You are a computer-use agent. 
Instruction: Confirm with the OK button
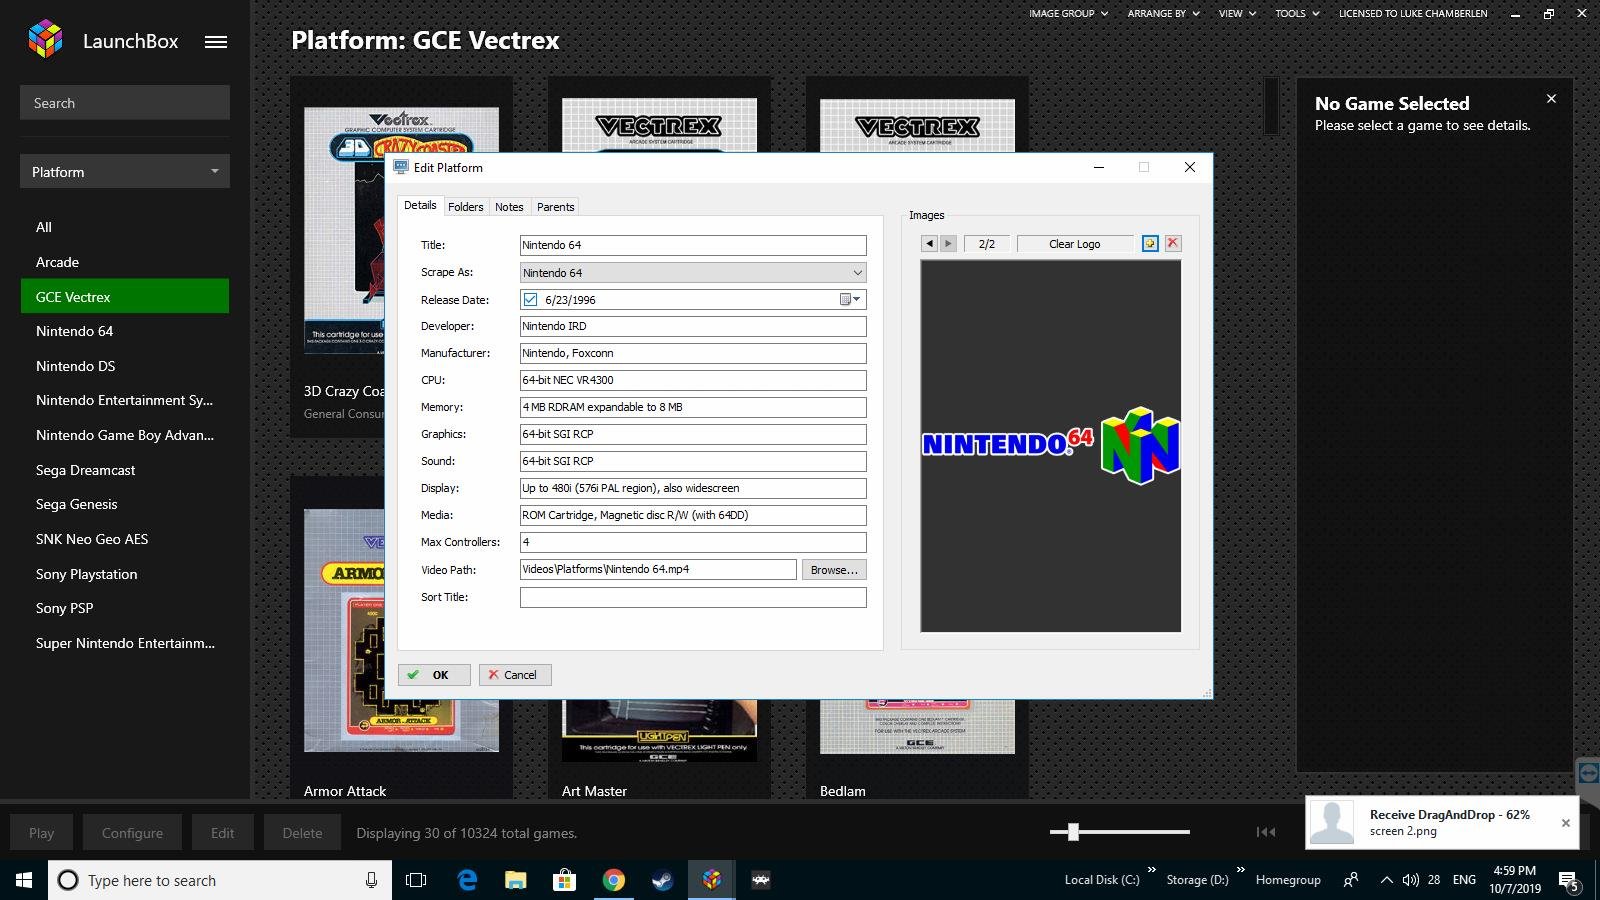[434, 675]
